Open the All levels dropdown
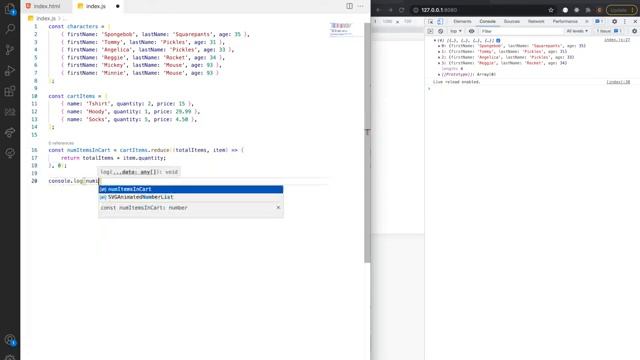Image resolution: width=640 pixels, height=360 pixels. tap(577, 31)
